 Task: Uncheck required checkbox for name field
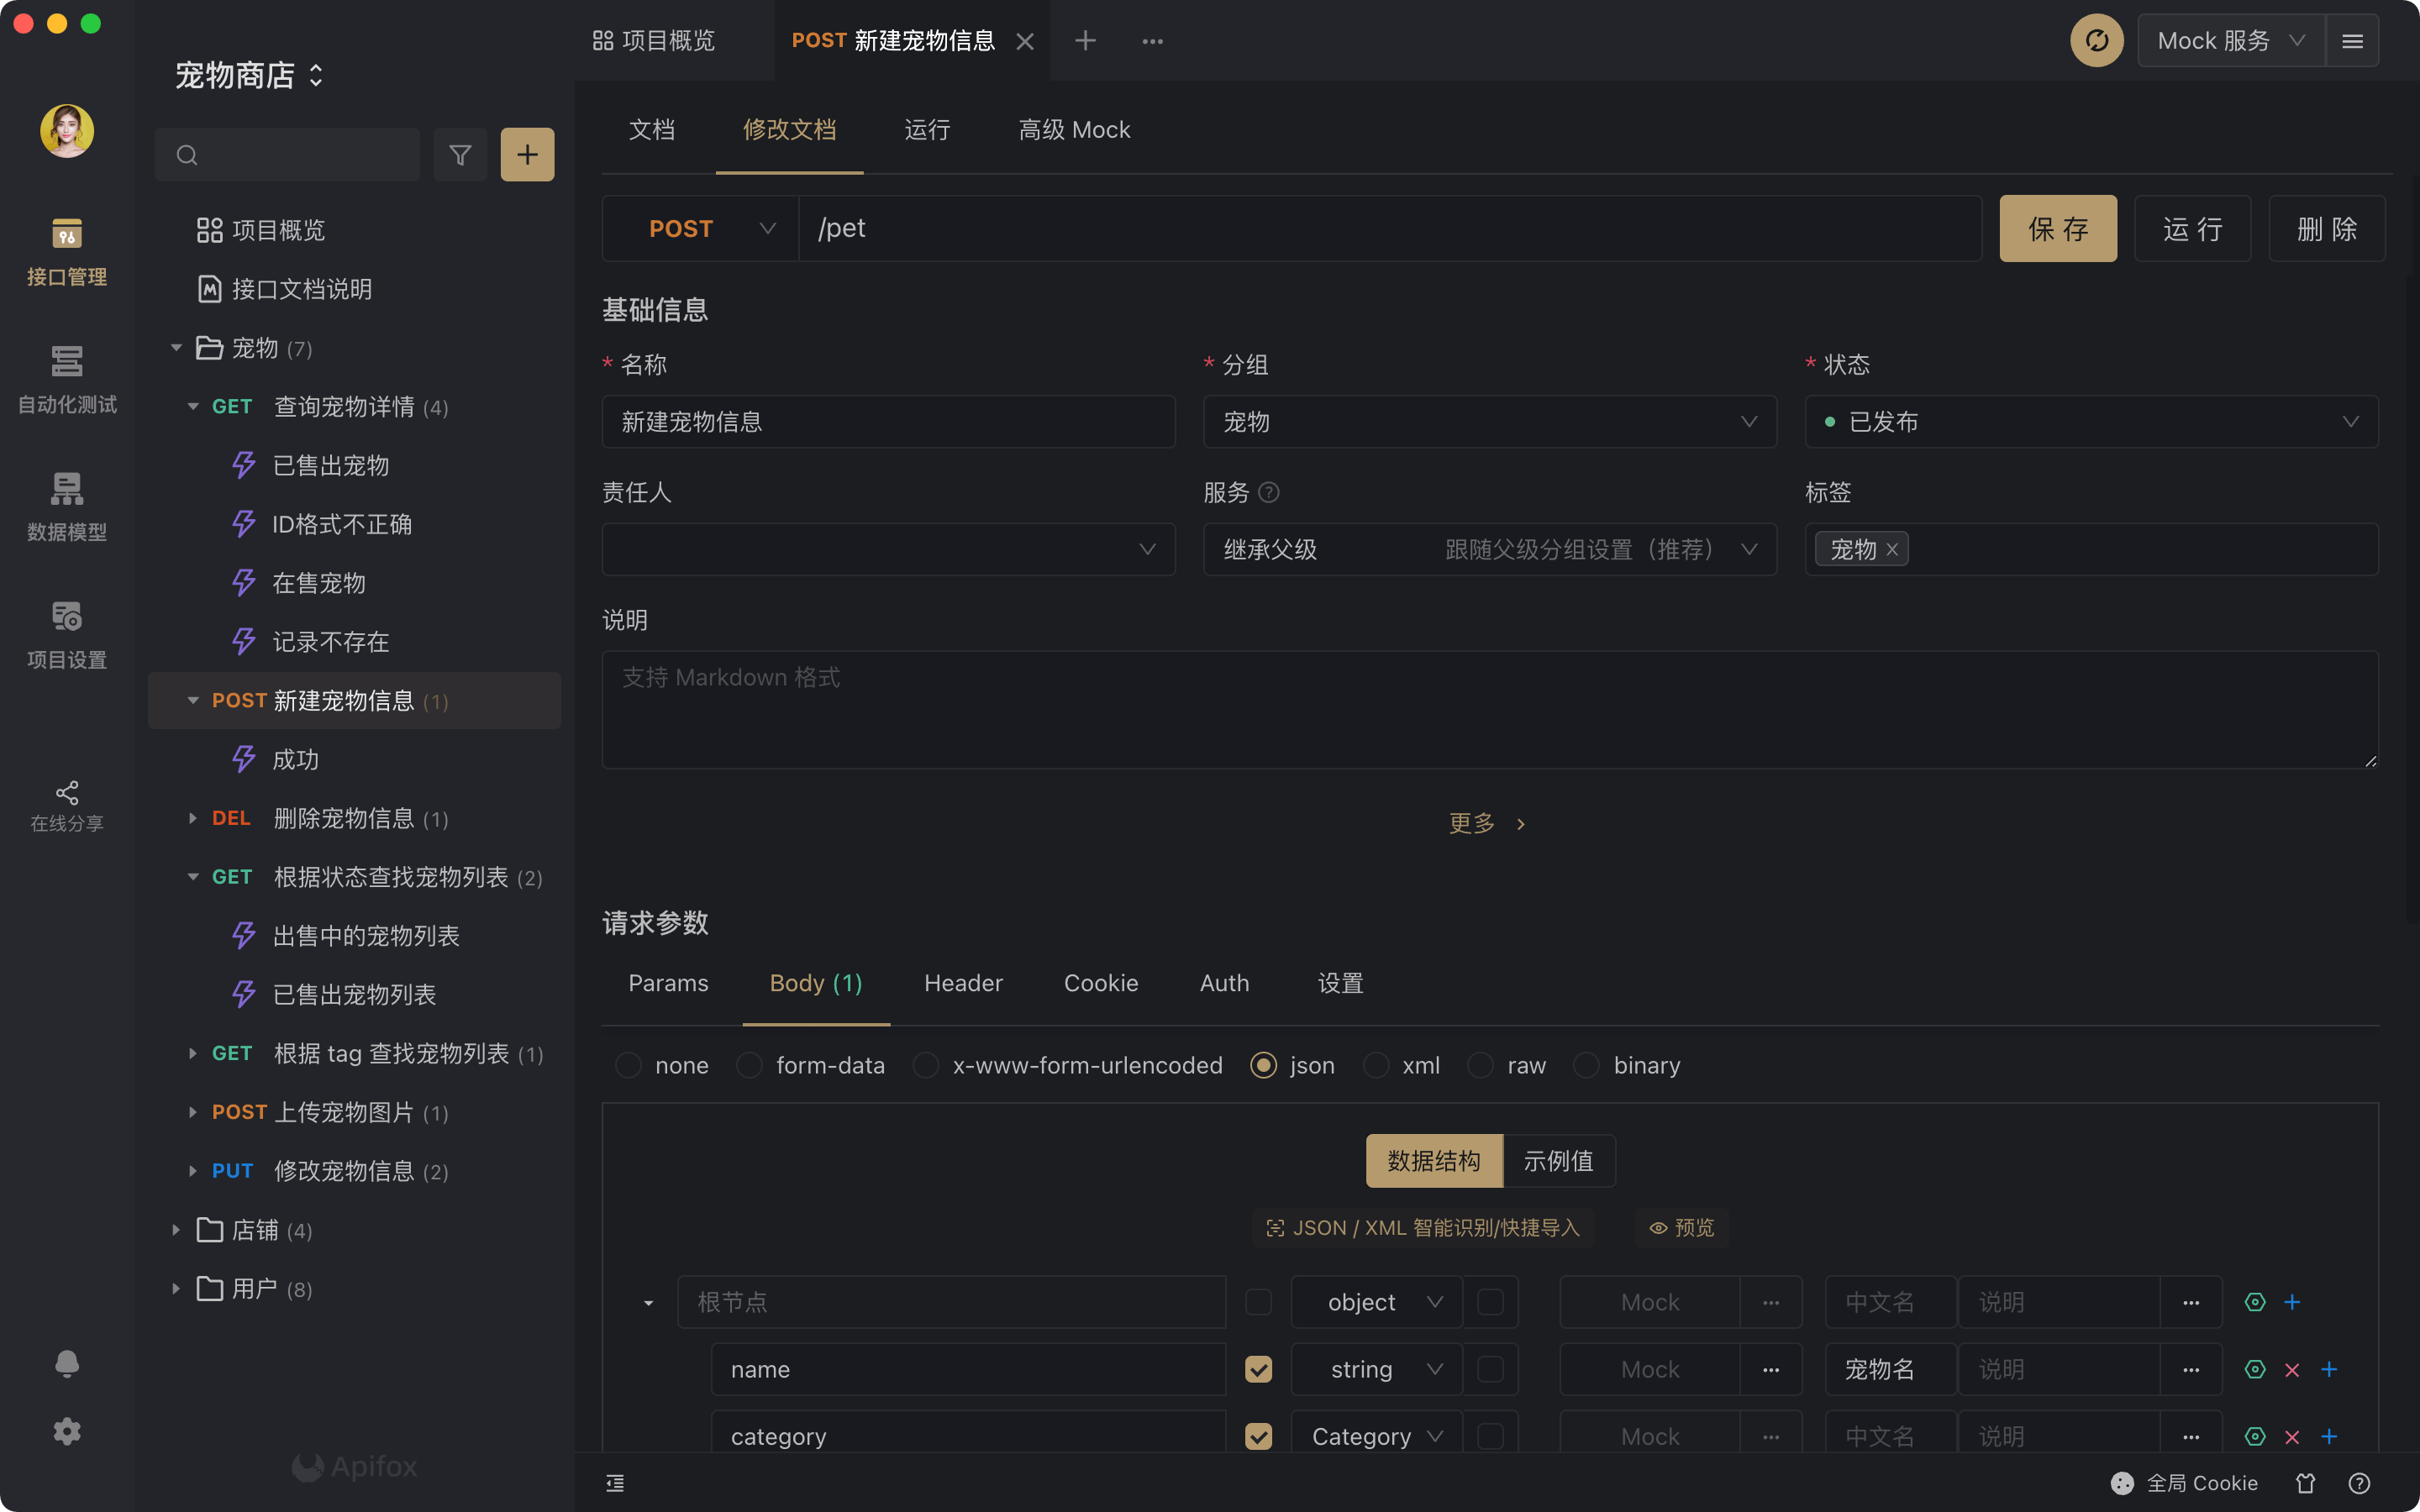pos(1258,1369)
